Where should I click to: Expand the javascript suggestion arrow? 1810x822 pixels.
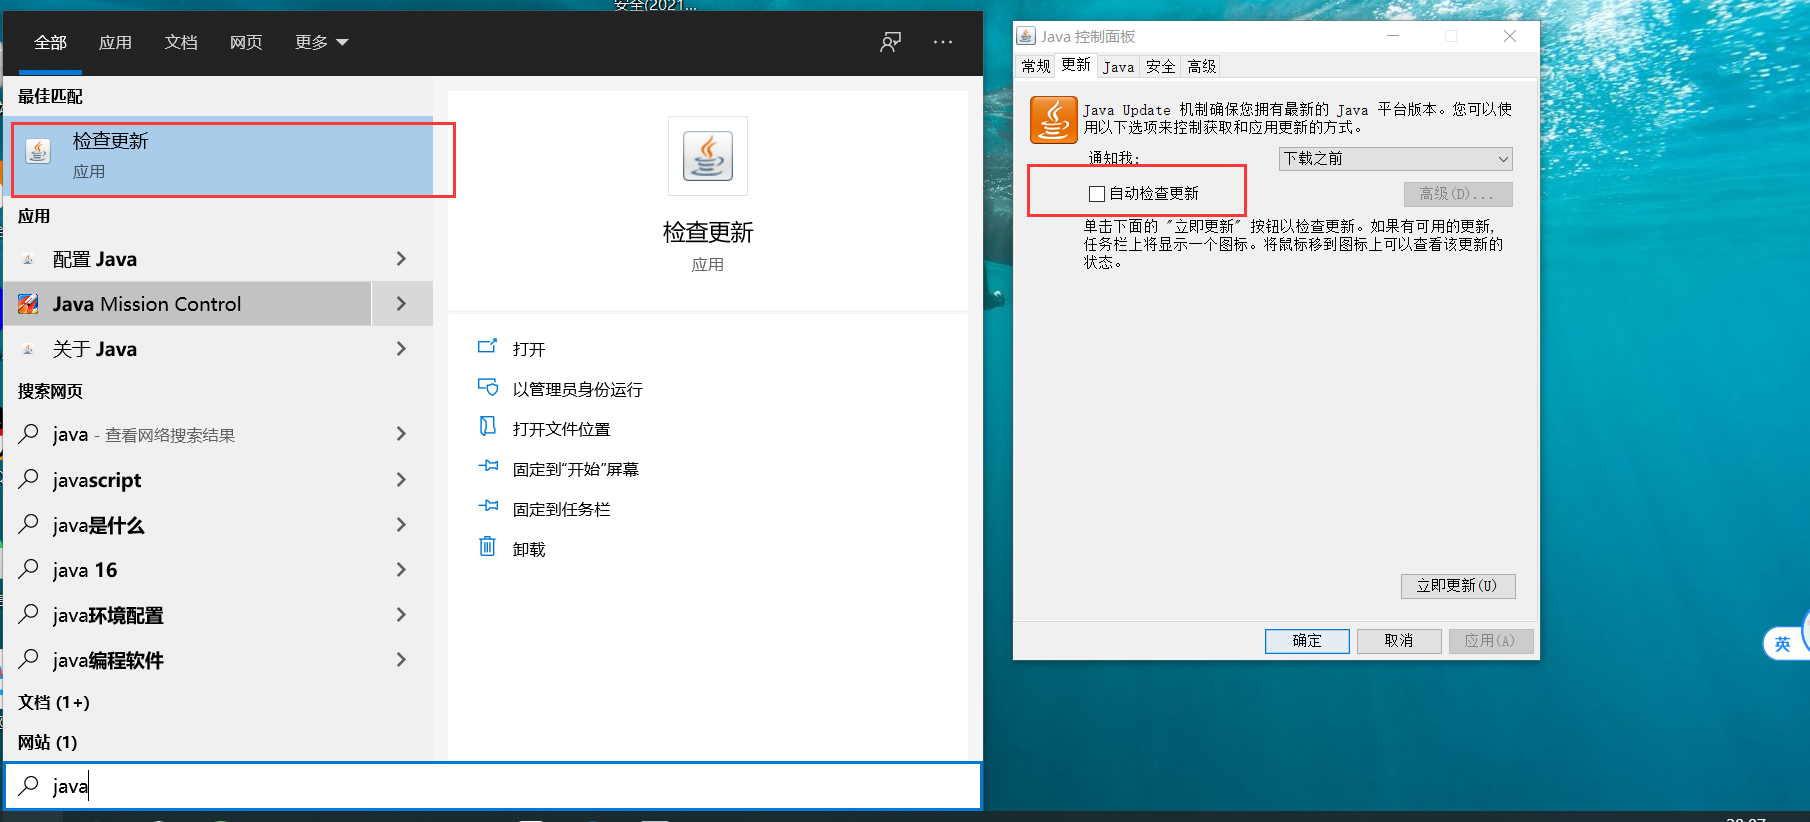tap(401, 480)
